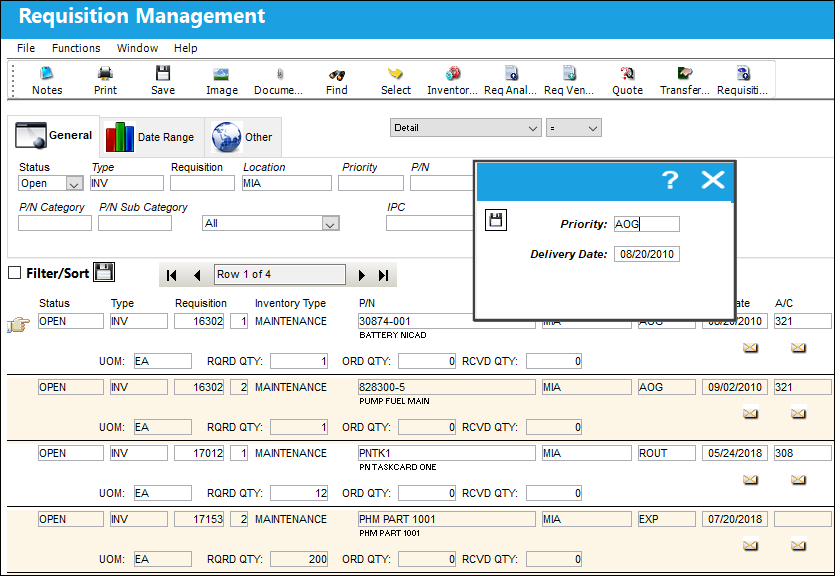Click the Find binoculars icon
The height and width of the screenshot is (576, 835).
tap(337, 80)
